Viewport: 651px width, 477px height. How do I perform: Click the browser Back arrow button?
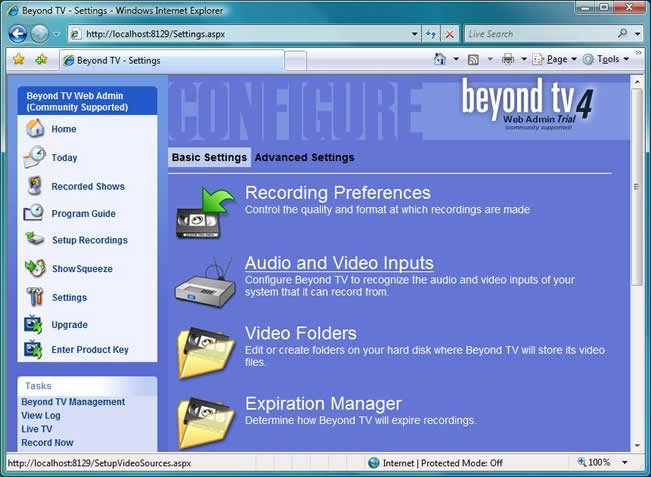pos(18,34)
